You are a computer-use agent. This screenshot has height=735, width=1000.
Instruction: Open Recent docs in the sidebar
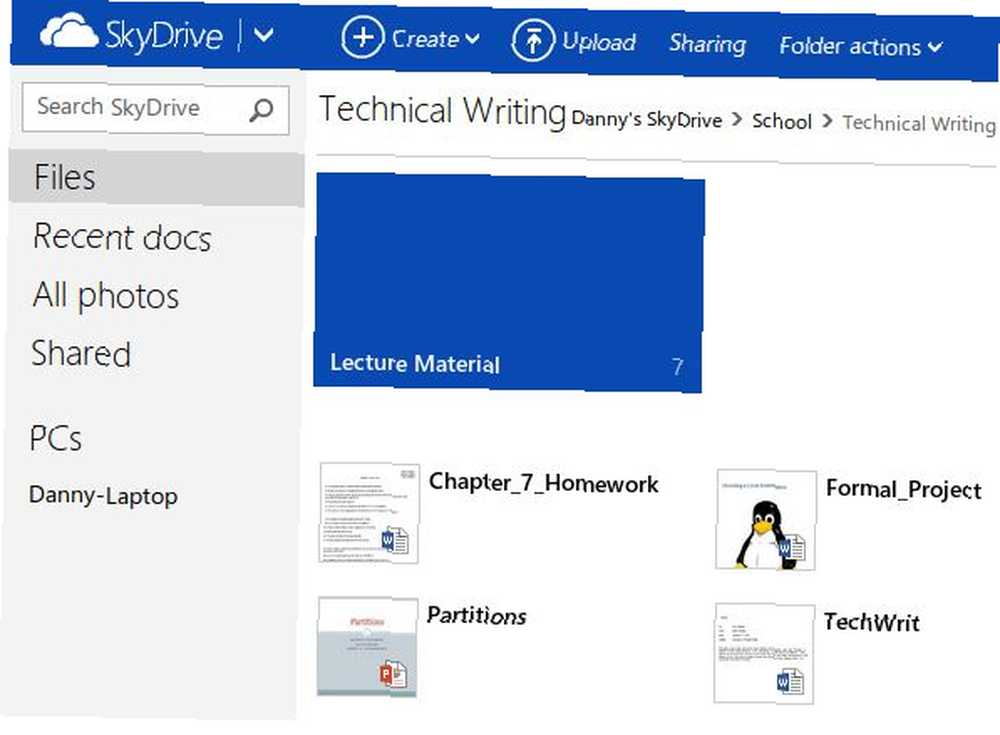(122, 237)
